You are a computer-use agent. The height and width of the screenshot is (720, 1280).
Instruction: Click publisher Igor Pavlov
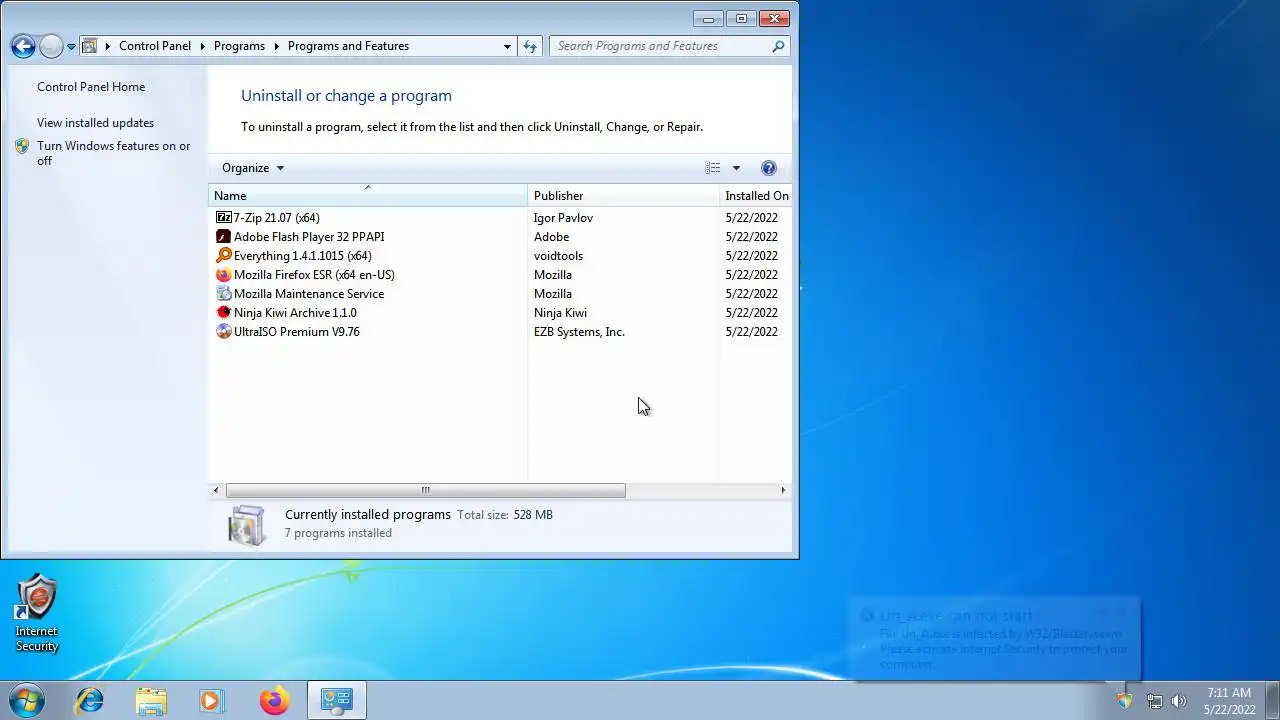click(563, 217)
